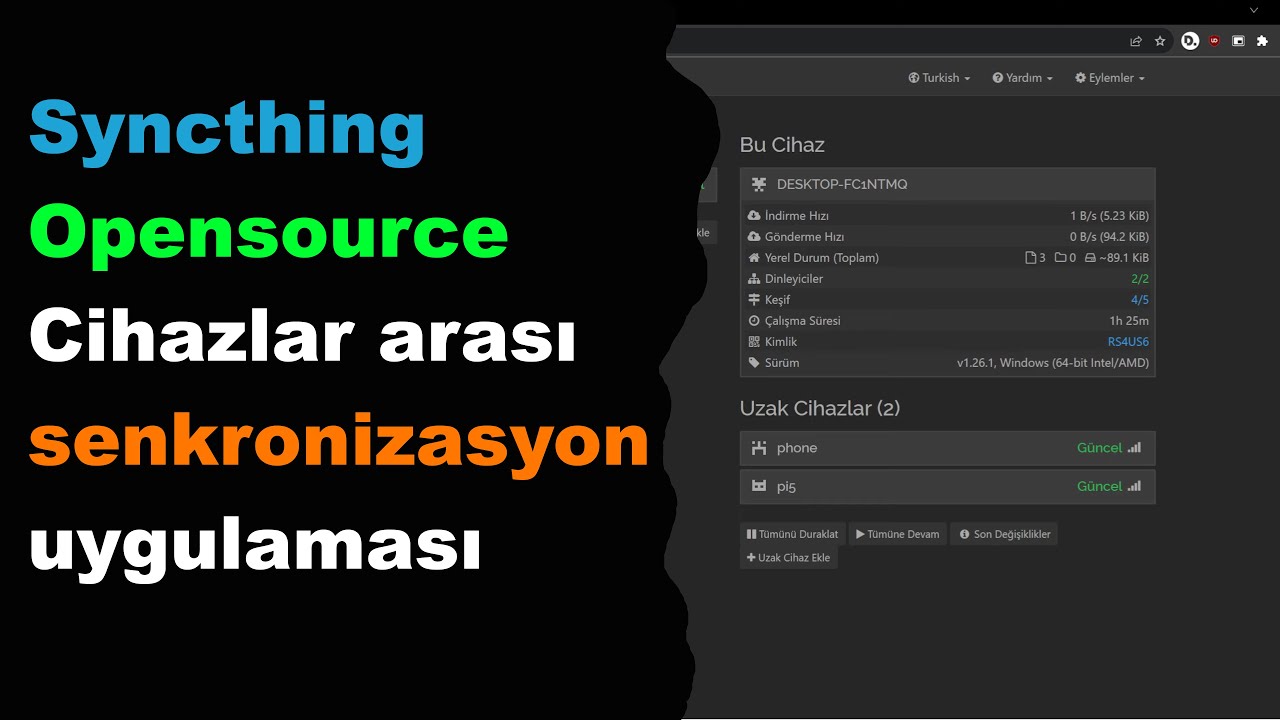The width and height of the screenshot is (1280, 720).
Task: Expand the phone remote device
Action: point(947,448)
